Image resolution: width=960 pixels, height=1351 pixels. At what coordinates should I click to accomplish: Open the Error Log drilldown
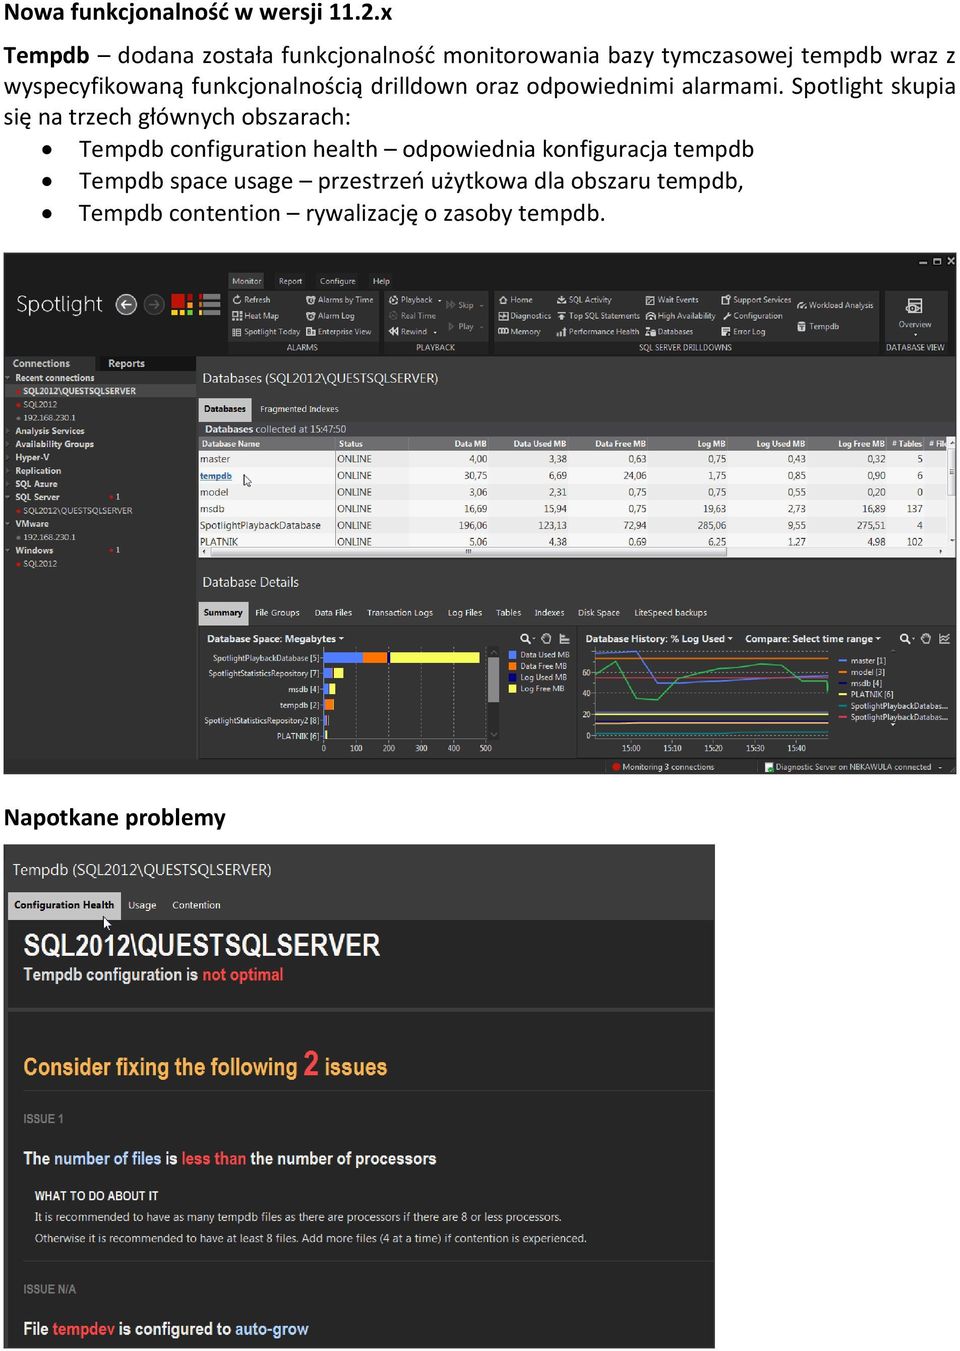click(743, 331)
